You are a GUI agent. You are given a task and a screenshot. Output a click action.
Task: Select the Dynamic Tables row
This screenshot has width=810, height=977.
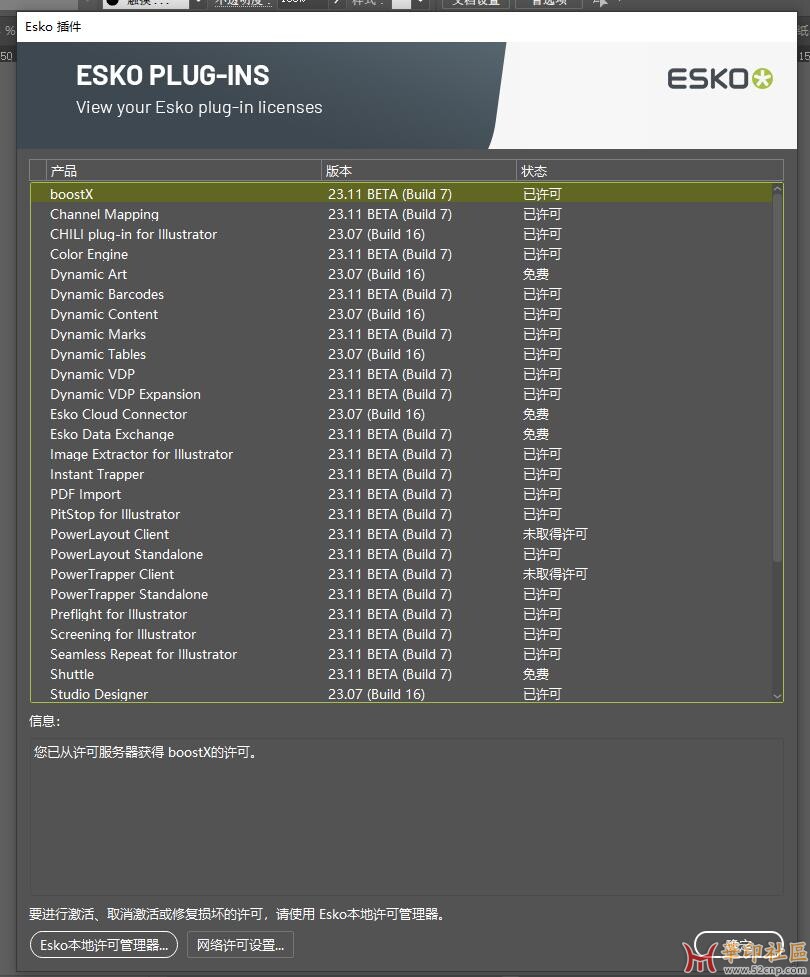coord(401,354)
